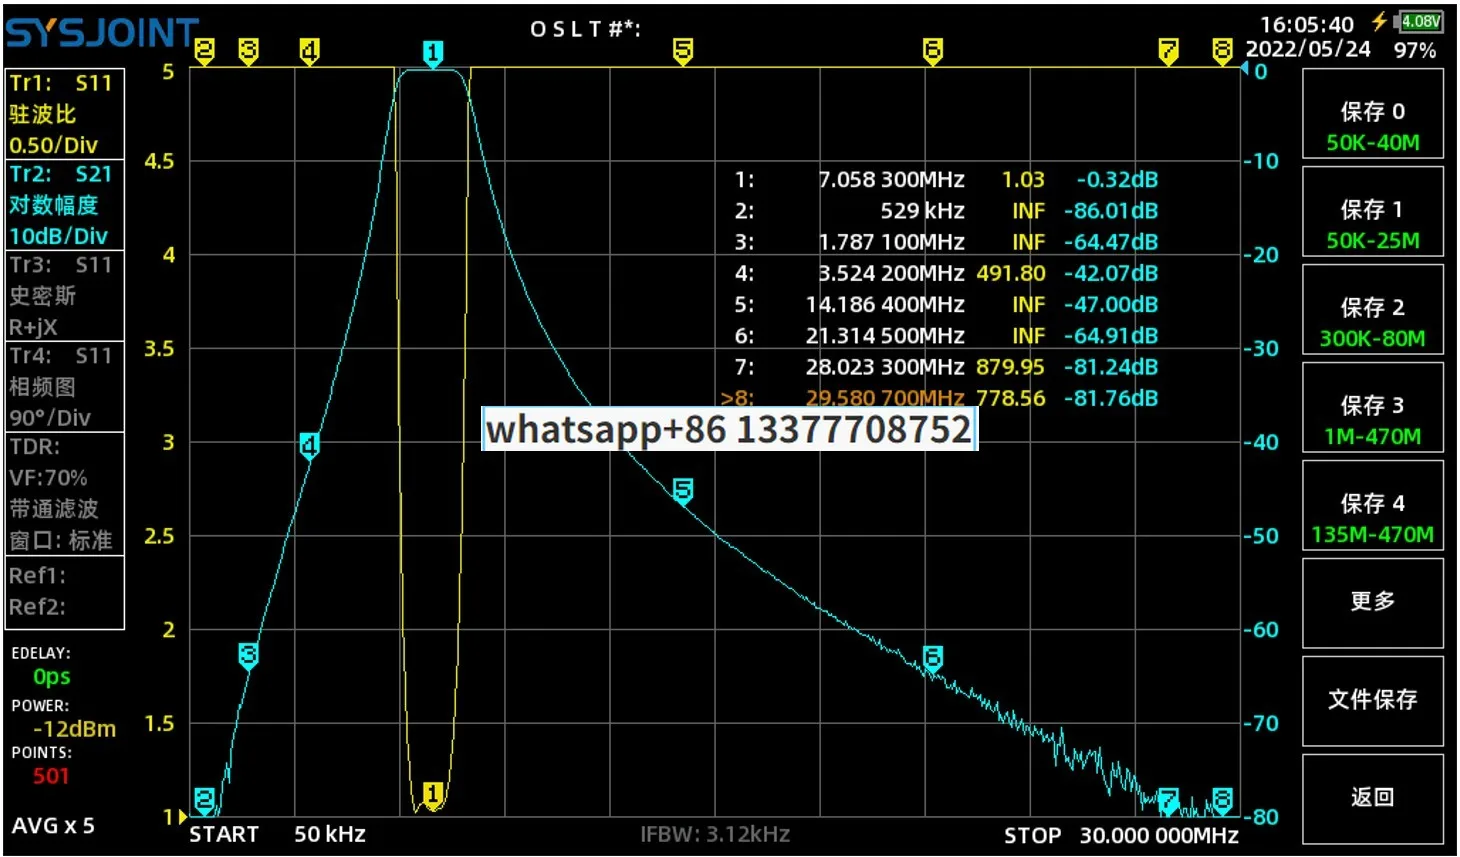Toggle the Ref2 reference trace
This screenshot has width=1460, height=857.
pyautogui.click(x=38, y=607)
